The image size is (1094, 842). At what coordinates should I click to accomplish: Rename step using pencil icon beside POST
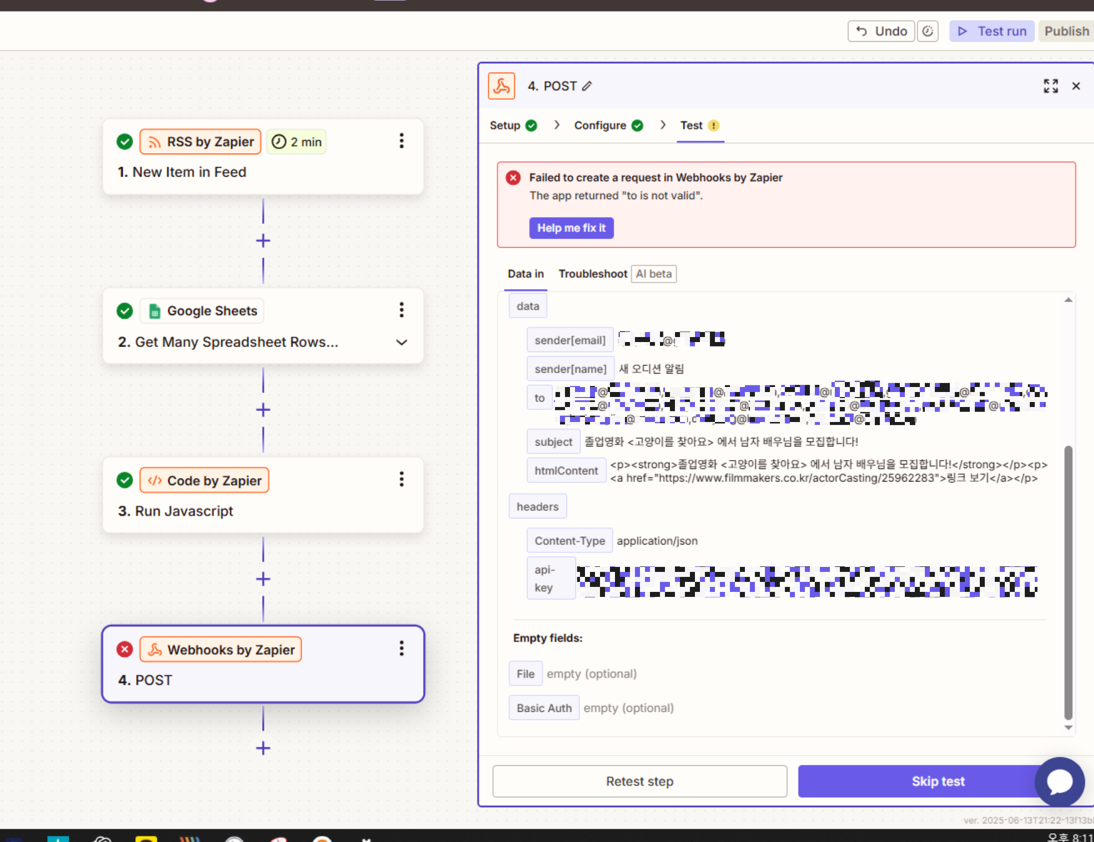coord(587,86)
